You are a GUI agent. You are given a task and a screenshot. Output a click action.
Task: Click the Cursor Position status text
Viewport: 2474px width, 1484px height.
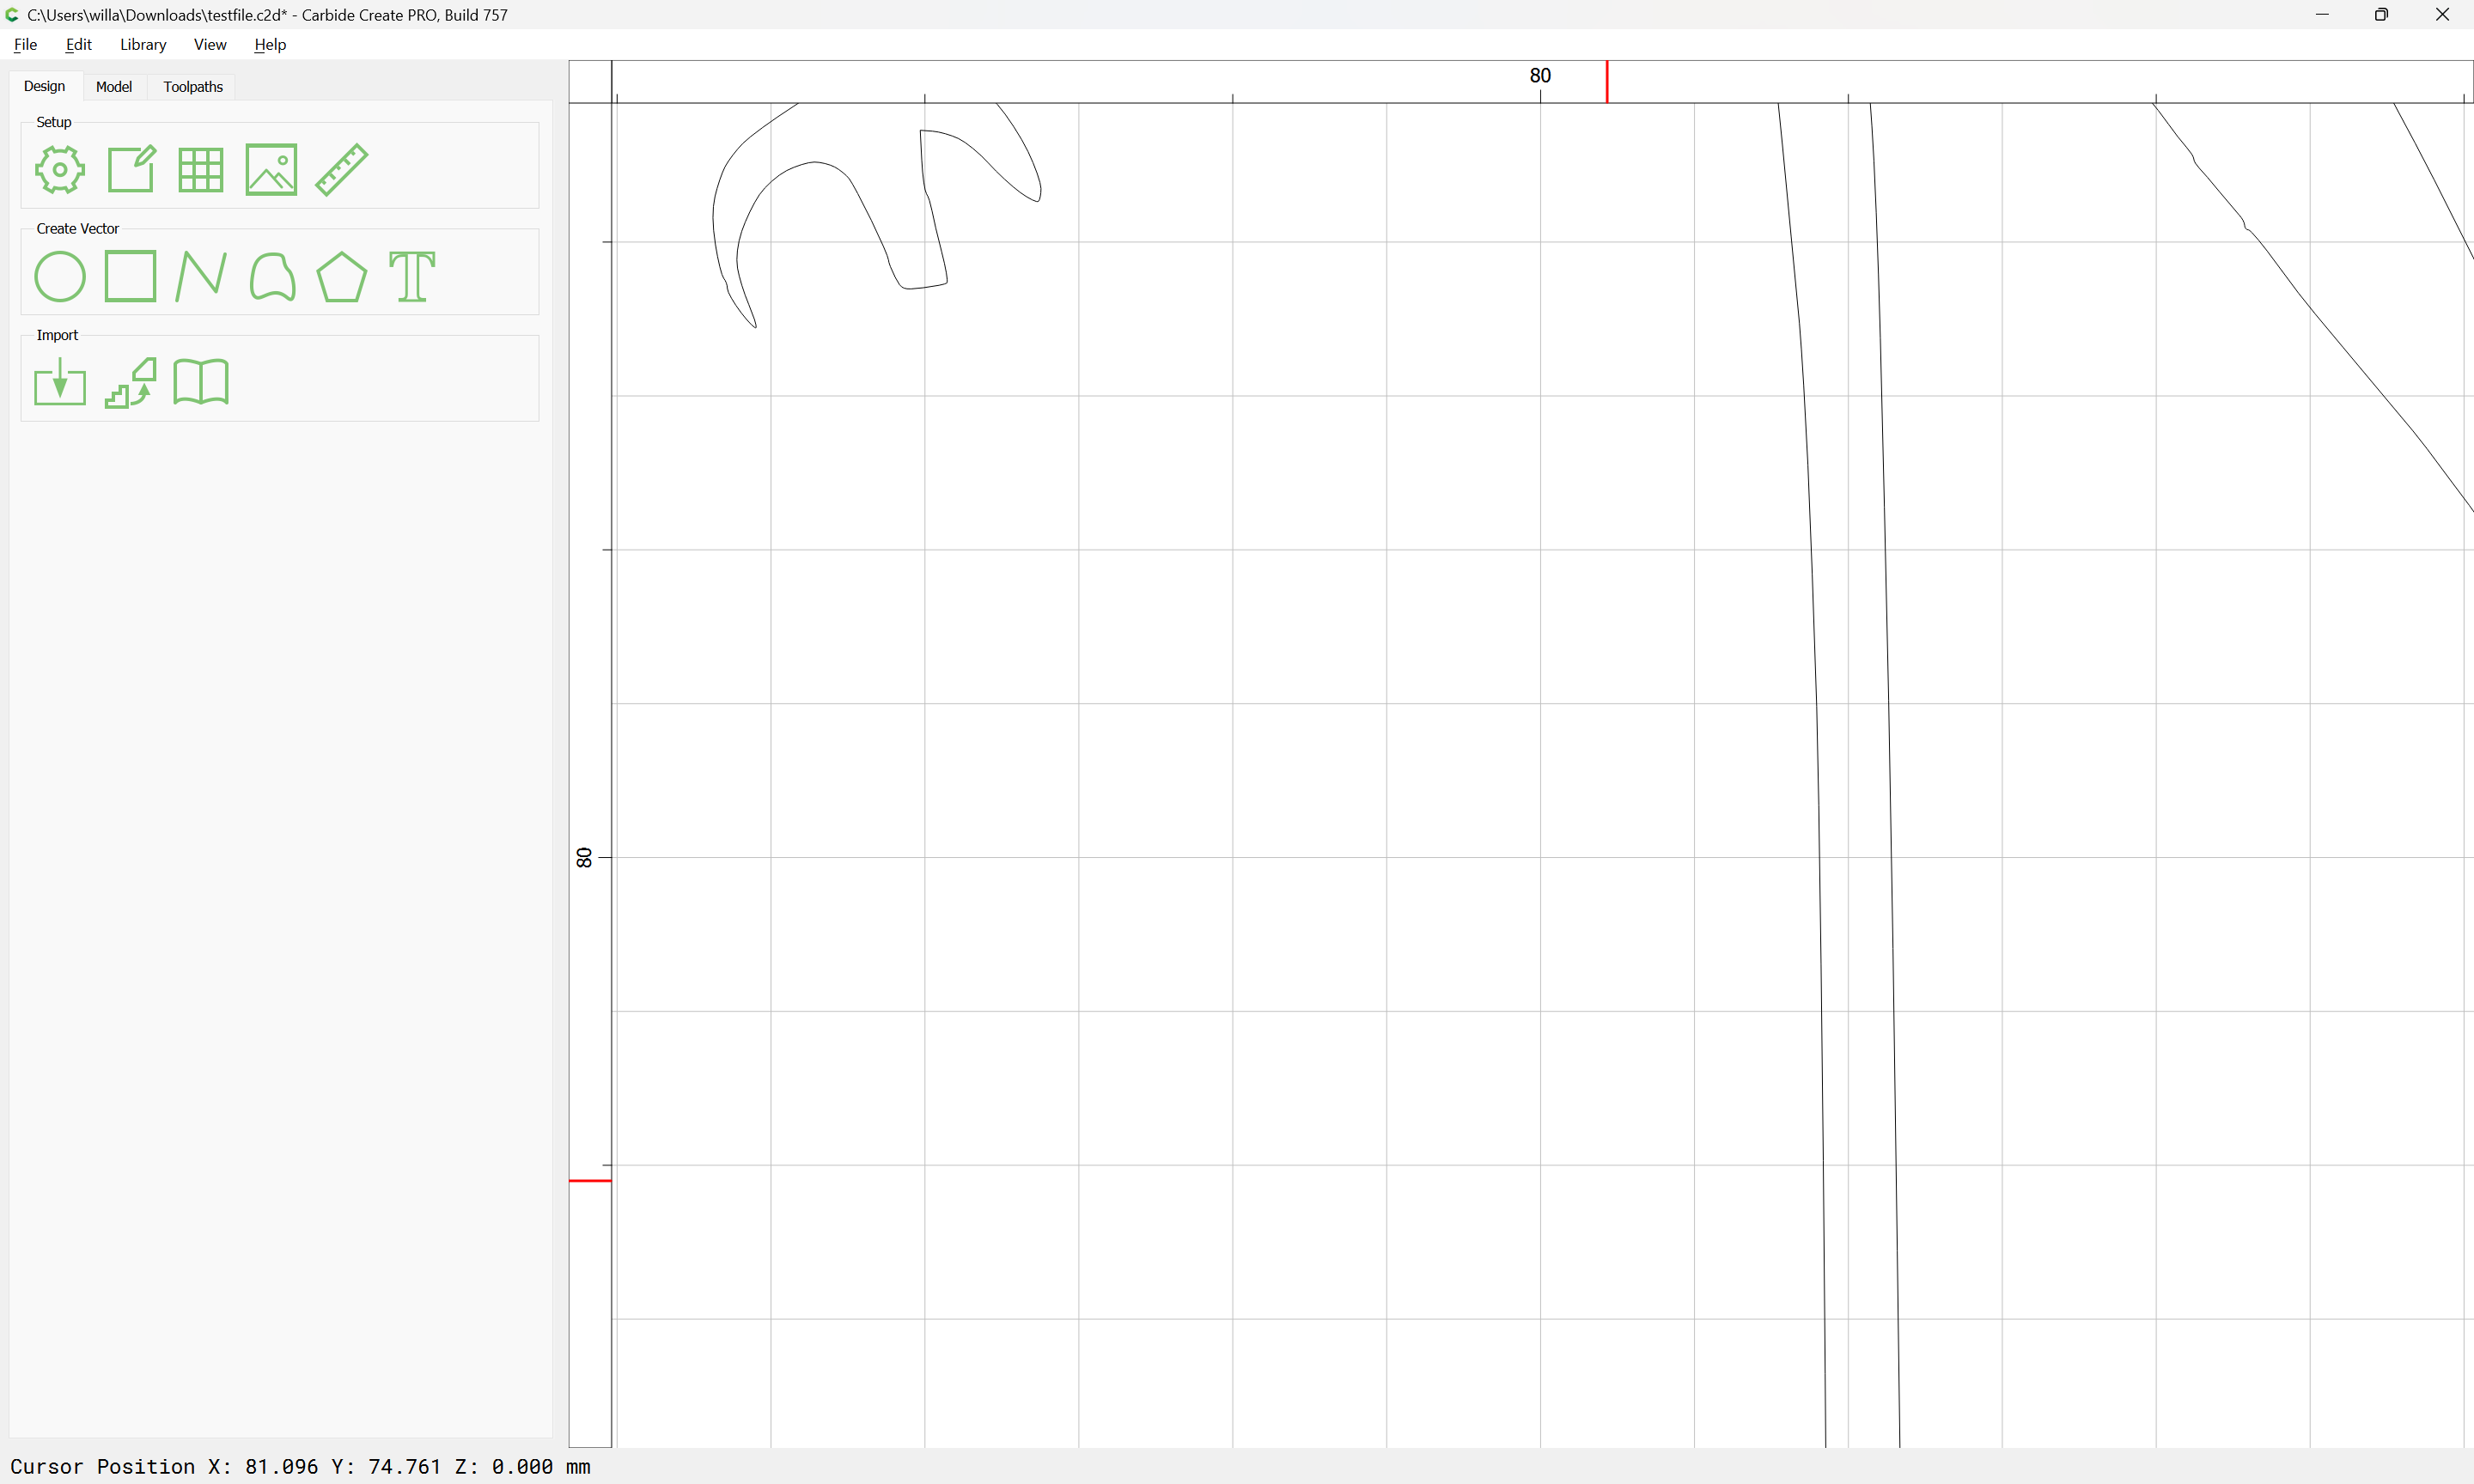pos(300,1467)
